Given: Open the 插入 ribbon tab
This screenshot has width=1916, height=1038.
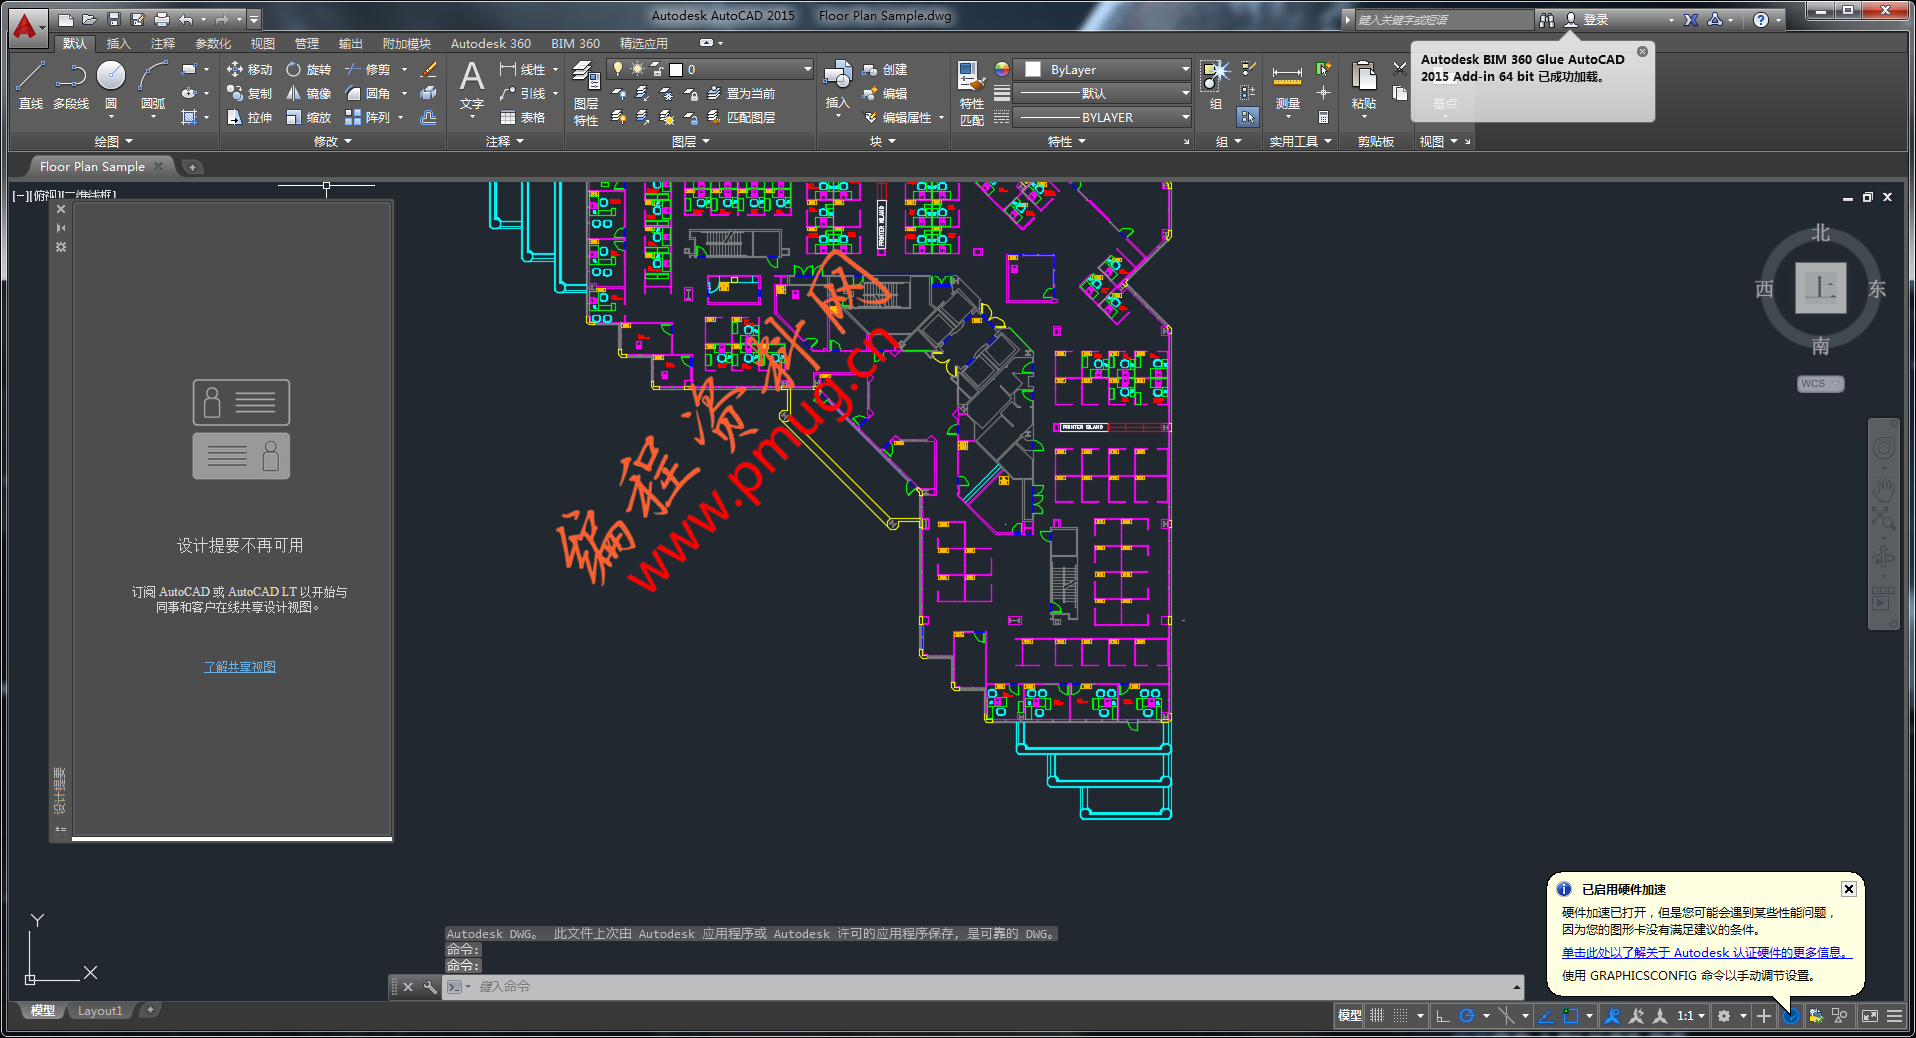Looking at the screenshot, I should [x=118, y=43].
